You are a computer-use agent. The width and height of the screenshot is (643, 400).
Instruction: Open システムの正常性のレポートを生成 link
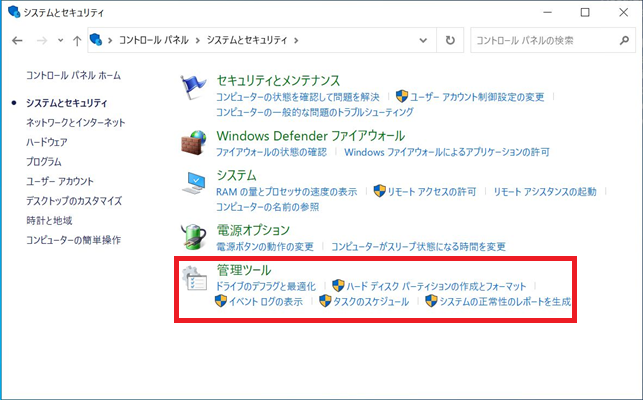(x=505, y=302)
